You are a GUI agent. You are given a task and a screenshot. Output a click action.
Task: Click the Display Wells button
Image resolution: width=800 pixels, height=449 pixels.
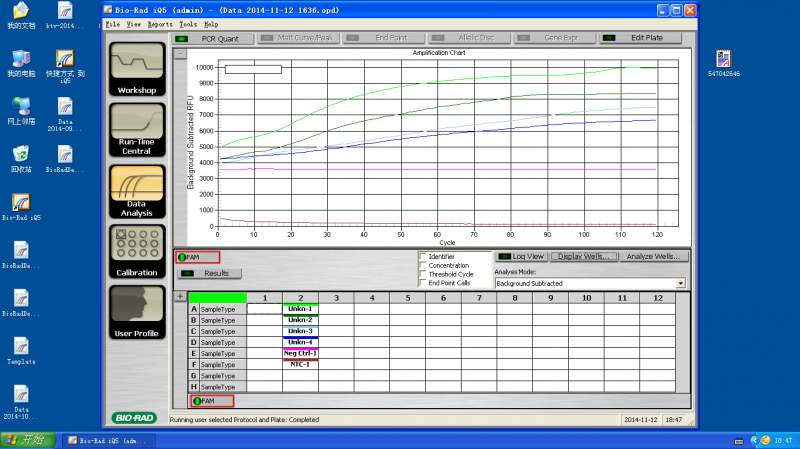tap(585, 257)
